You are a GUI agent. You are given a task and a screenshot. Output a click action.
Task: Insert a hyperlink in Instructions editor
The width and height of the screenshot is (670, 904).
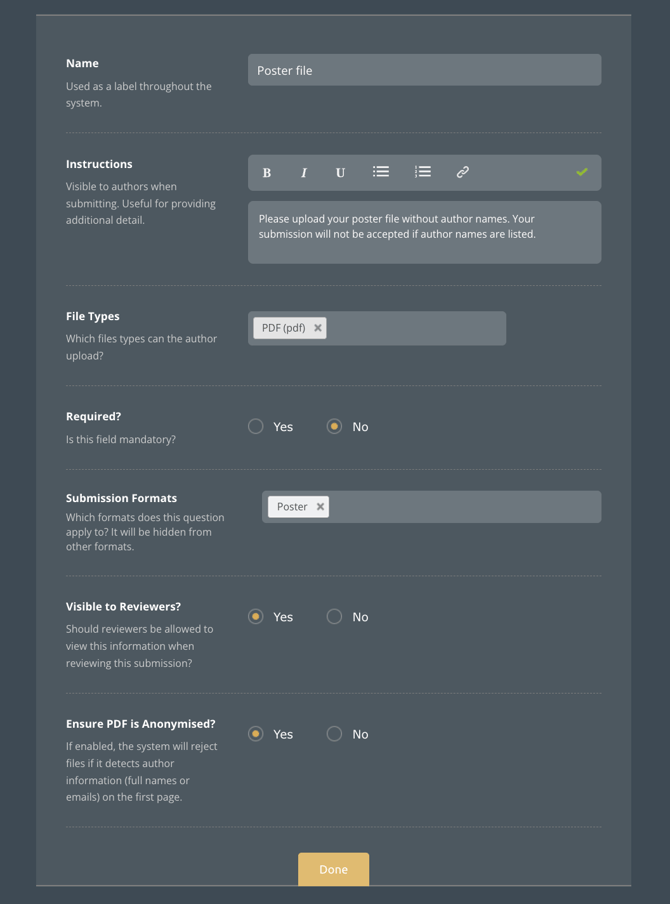(462, 172)
